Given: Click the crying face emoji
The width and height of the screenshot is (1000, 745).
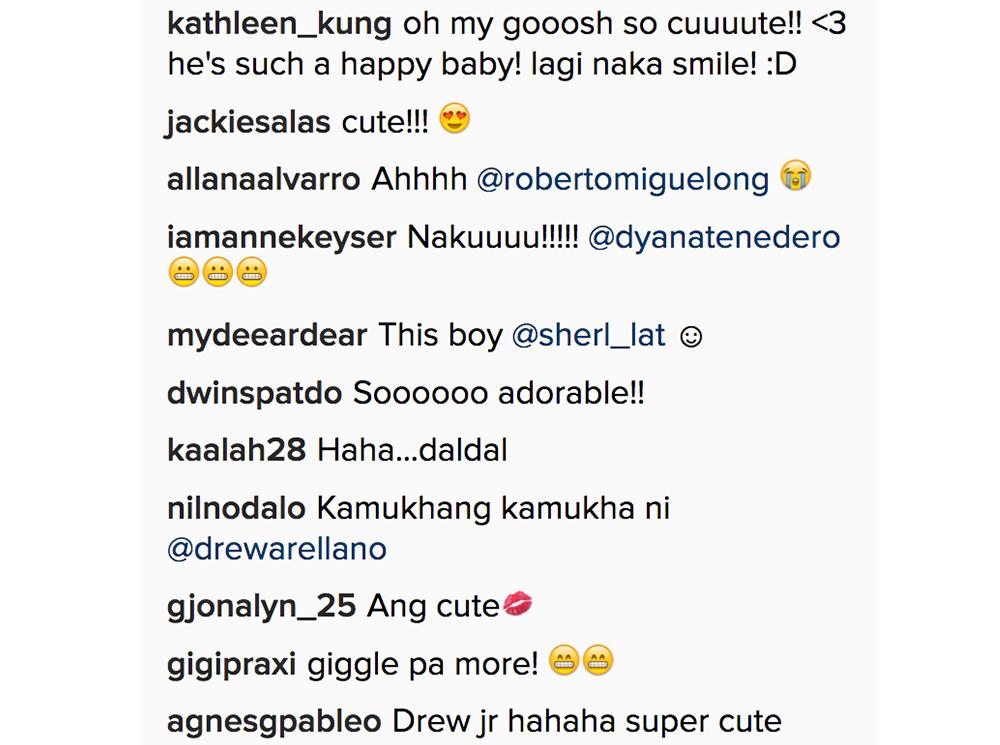Looking at the screenshot, I should (797, 177).
